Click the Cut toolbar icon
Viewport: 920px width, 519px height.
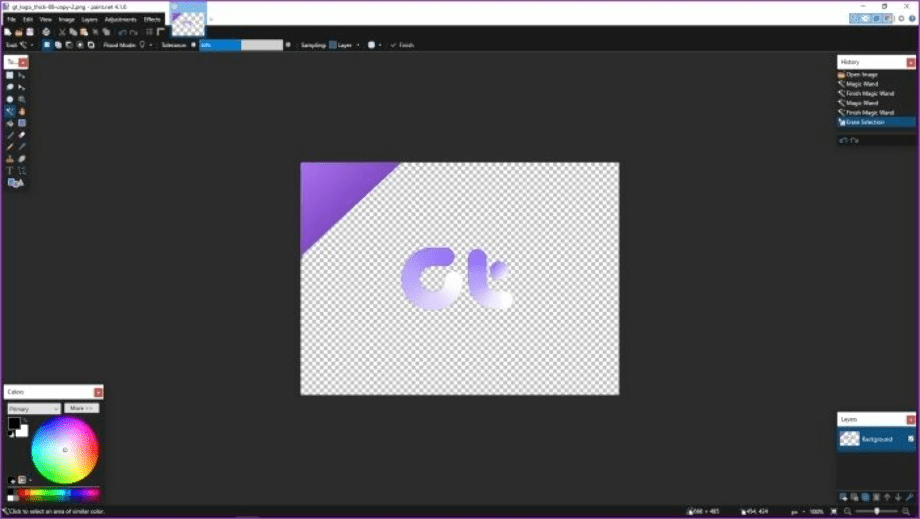[x=62, y=32]
